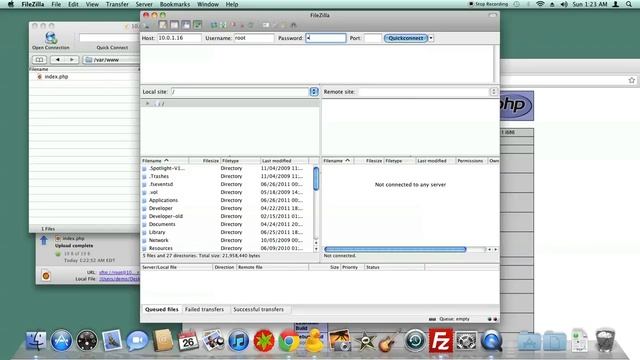The width and height of the screenshot is (640, 360).
Task: Select the Documents directory row
Action: coord(227,224)
